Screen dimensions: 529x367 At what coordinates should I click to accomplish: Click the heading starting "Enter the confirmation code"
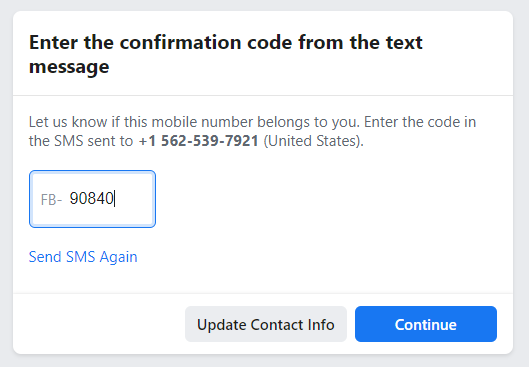(226, 54)
